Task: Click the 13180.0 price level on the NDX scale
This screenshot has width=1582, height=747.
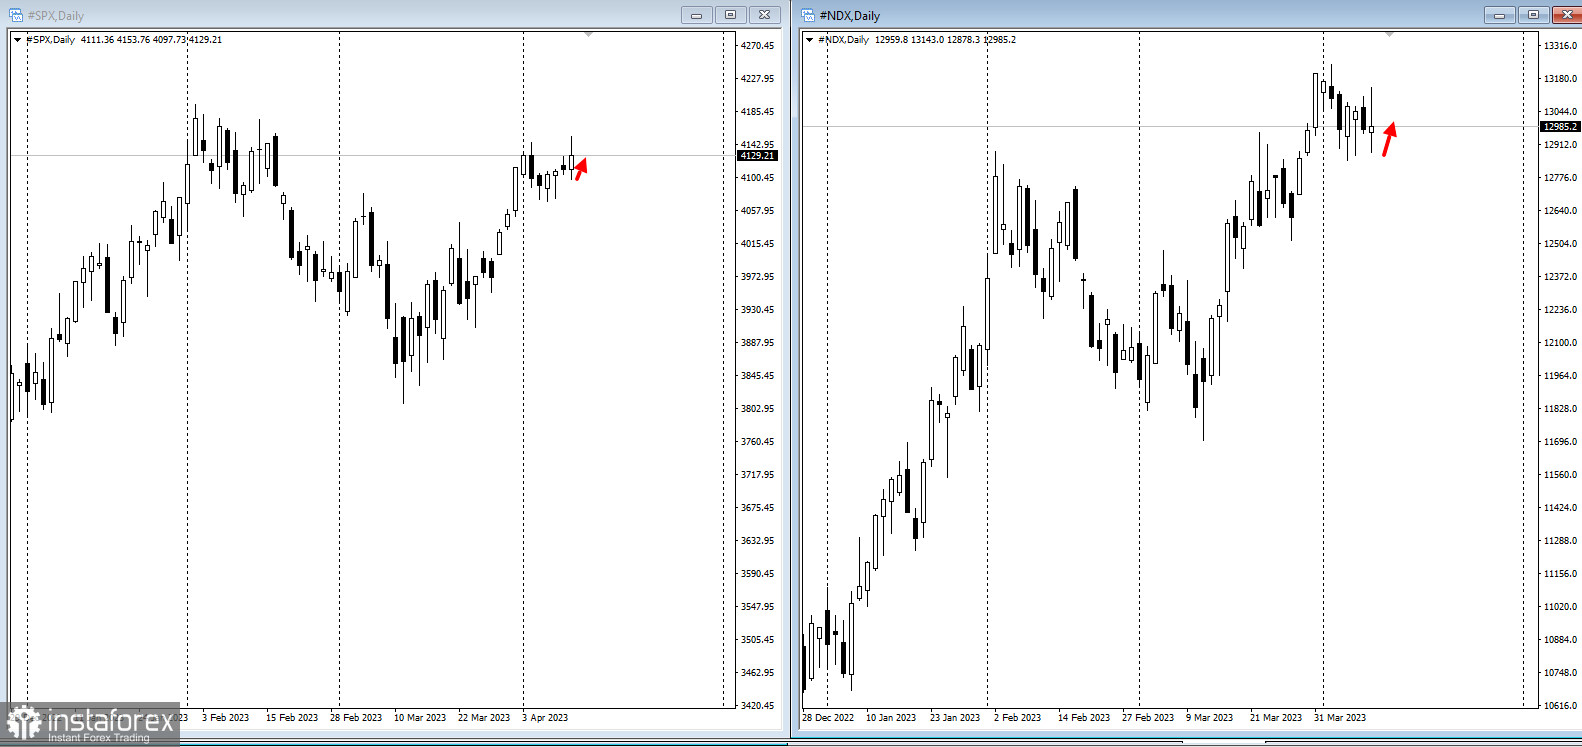Action: coord(1560,79)
